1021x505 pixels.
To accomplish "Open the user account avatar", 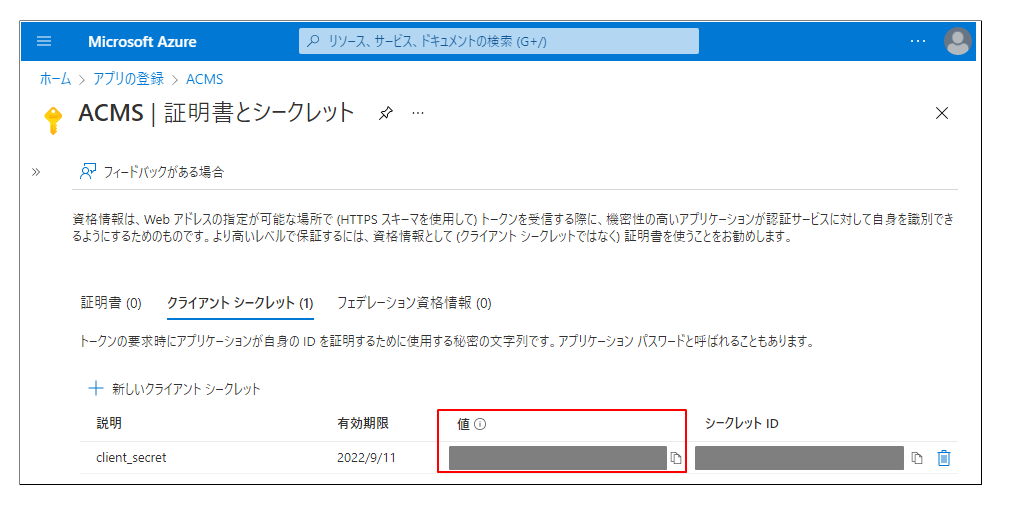I will [957, 41].
